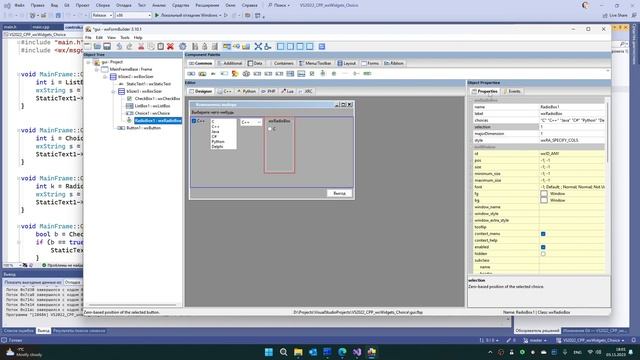Toggle the enabled property checkbox
Viewport: 640px width, 360px height.
pyautogui.click(x=543, y=247)
